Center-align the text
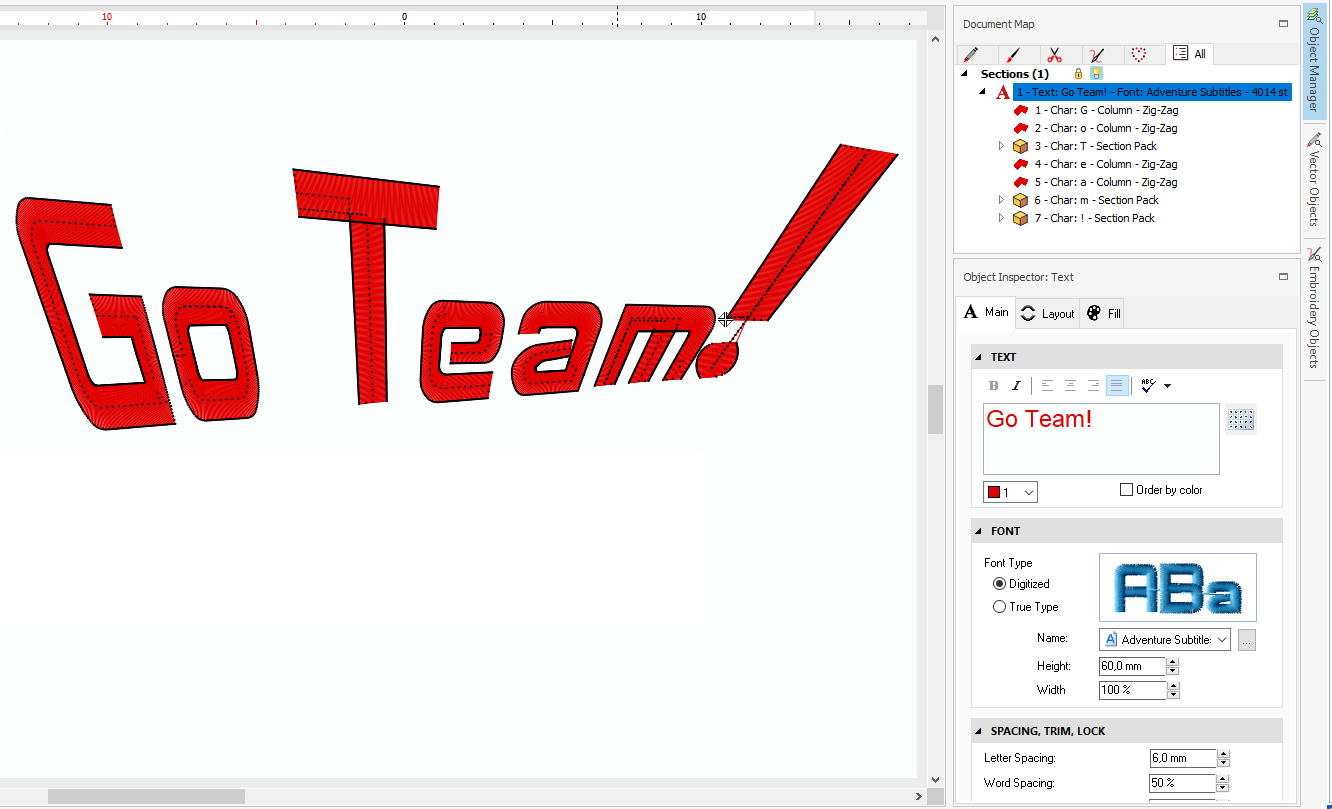Image resolution: width=1332 pixels, height=809 pixels. pos(1070,386)
